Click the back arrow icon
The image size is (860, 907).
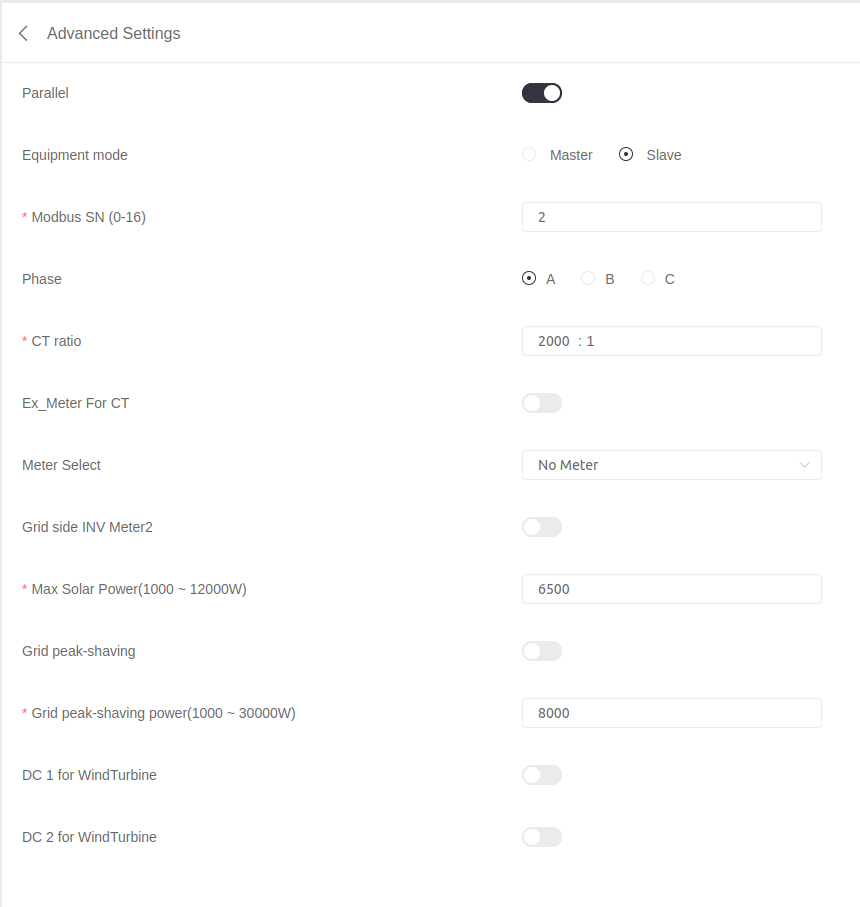point(24,34)
